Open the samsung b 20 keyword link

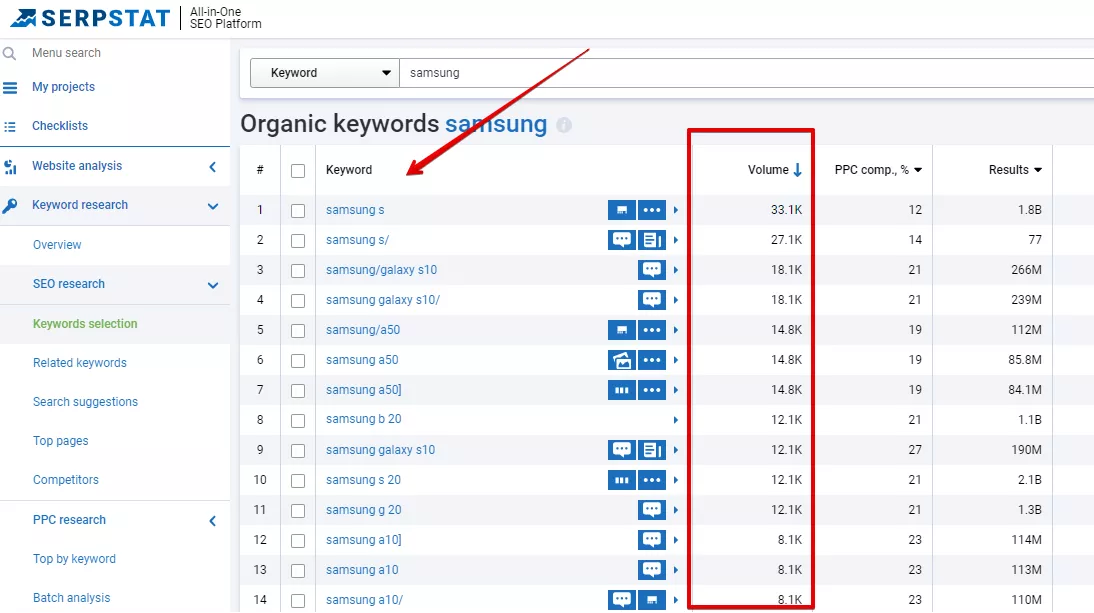pyautogui.click(x=364, y=419)
